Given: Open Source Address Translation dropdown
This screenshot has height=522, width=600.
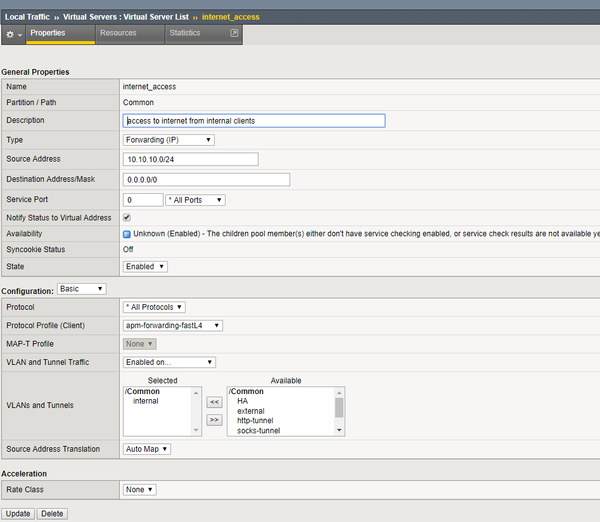Looking at the screenshot, I should click(146, 449).
